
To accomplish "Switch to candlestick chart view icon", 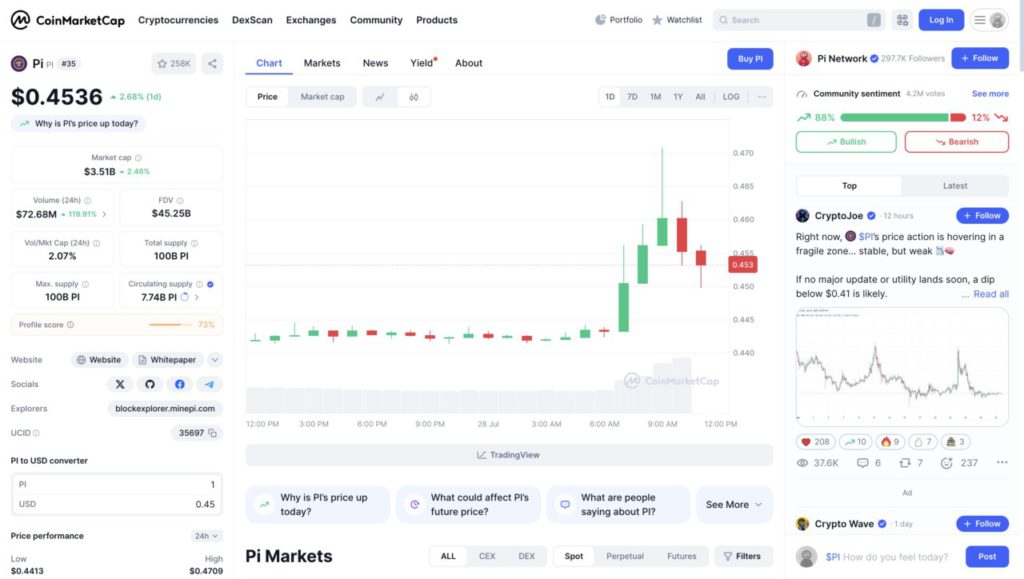I will coord(413,97).
